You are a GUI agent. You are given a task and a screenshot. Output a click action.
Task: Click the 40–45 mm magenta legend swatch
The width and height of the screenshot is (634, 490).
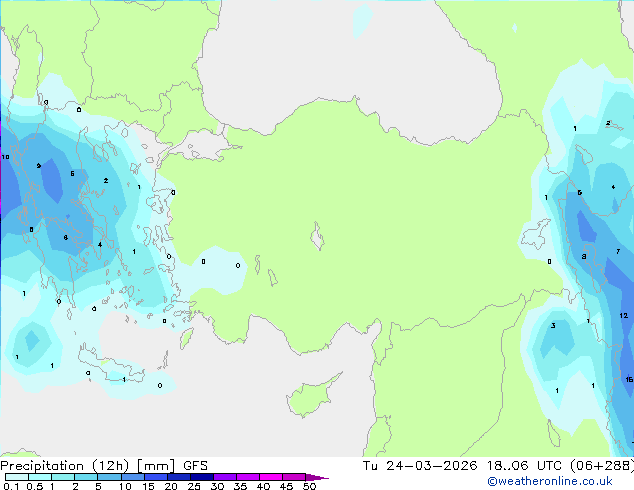tap(271, 477)
